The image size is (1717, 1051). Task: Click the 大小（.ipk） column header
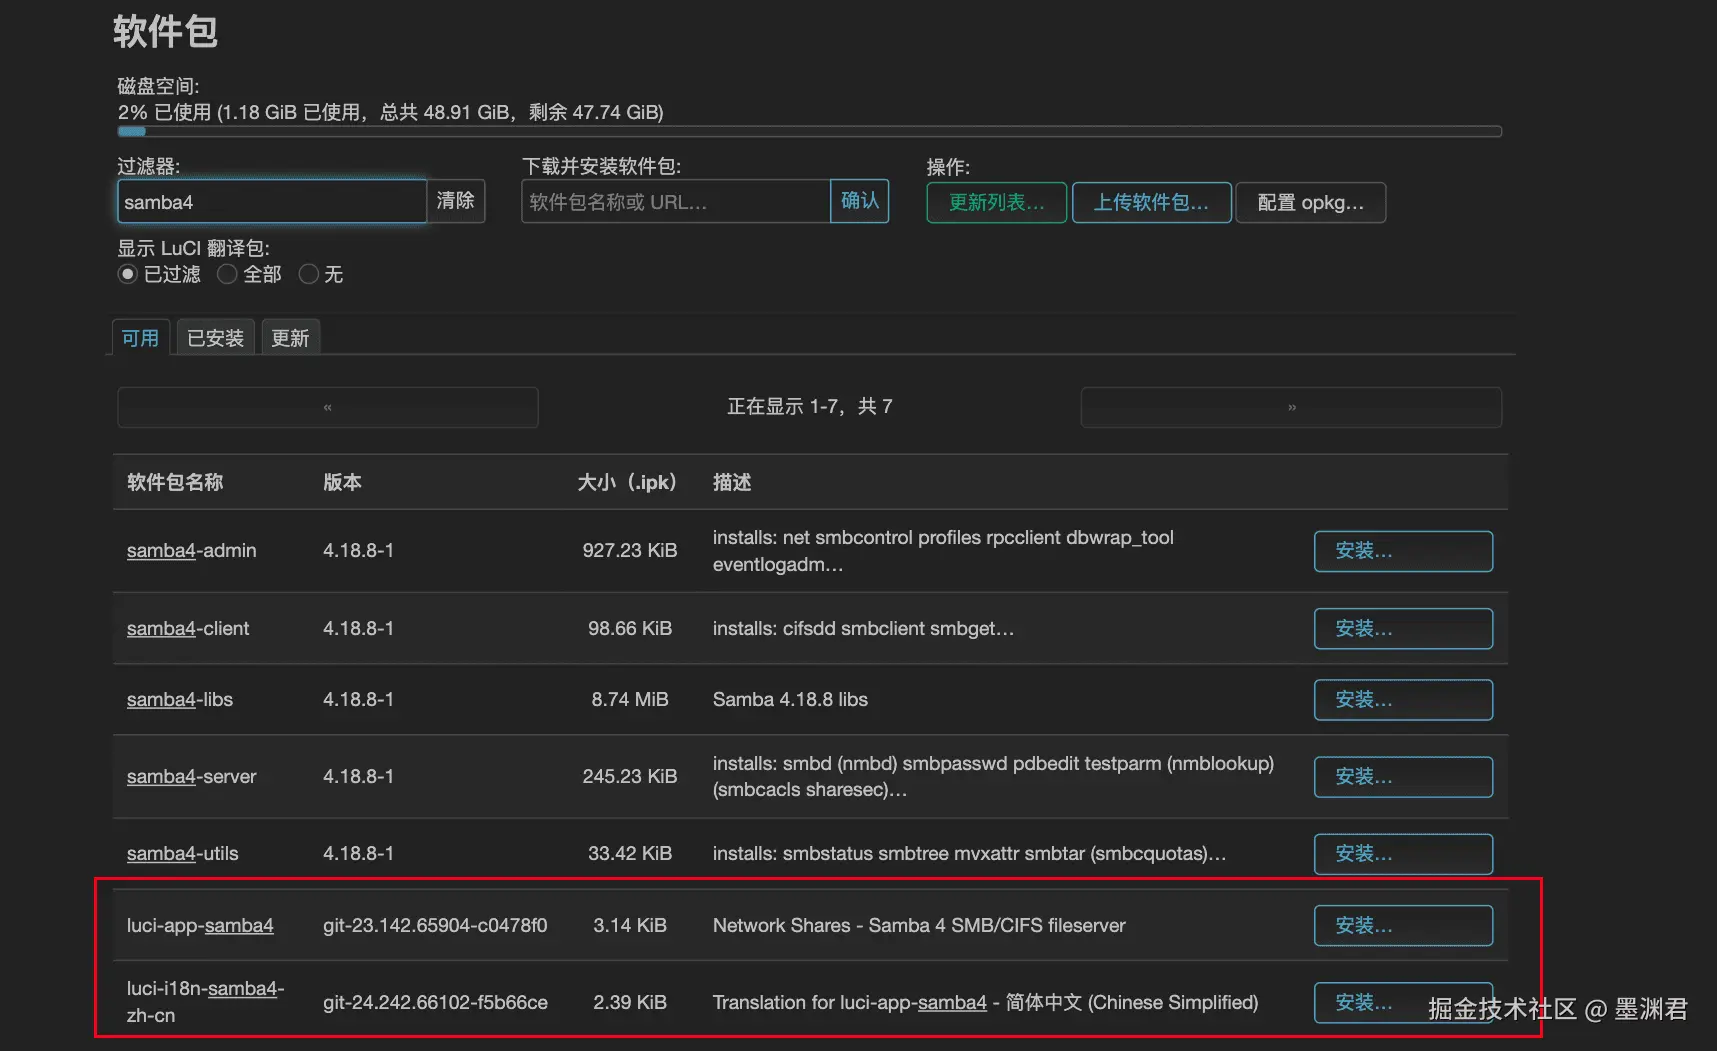[627, 482]
